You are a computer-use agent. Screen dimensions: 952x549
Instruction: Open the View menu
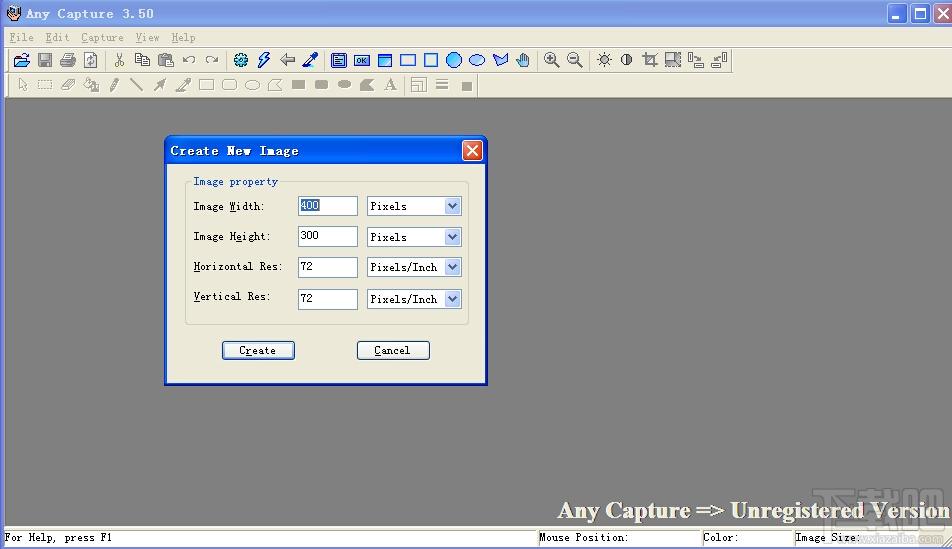click(x=147, y=38)
